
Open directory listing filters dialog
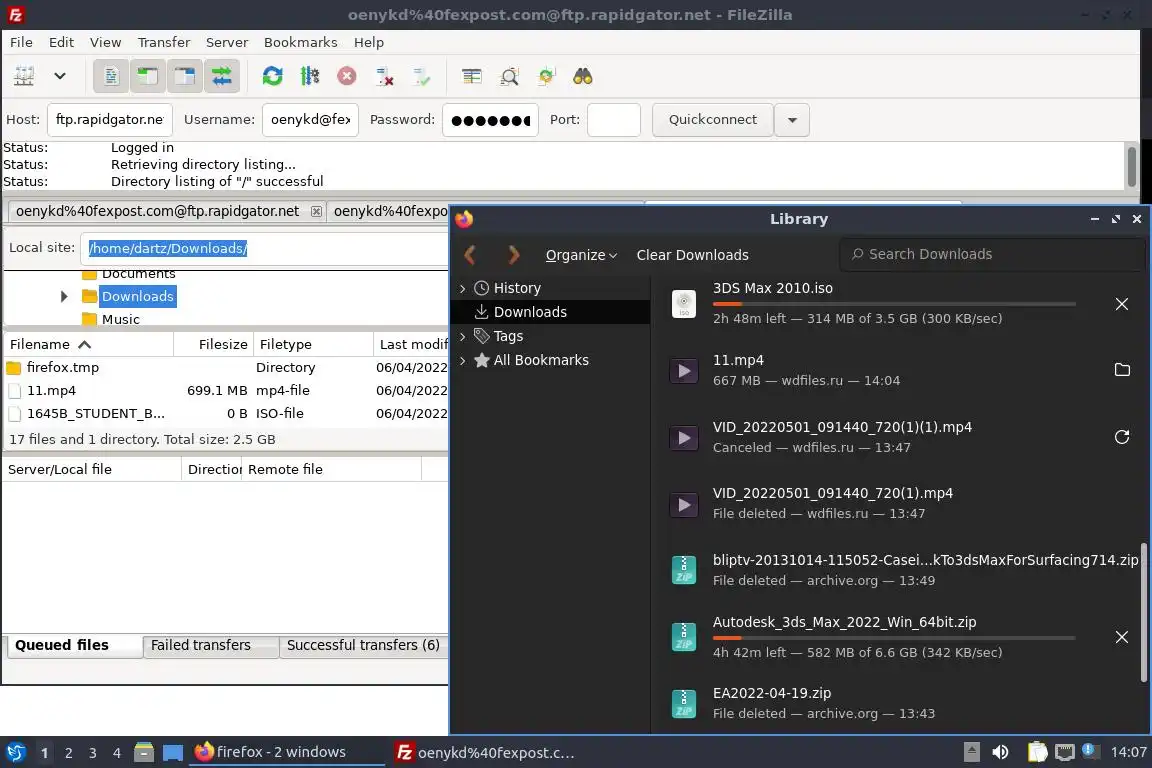tap(472, 76)
